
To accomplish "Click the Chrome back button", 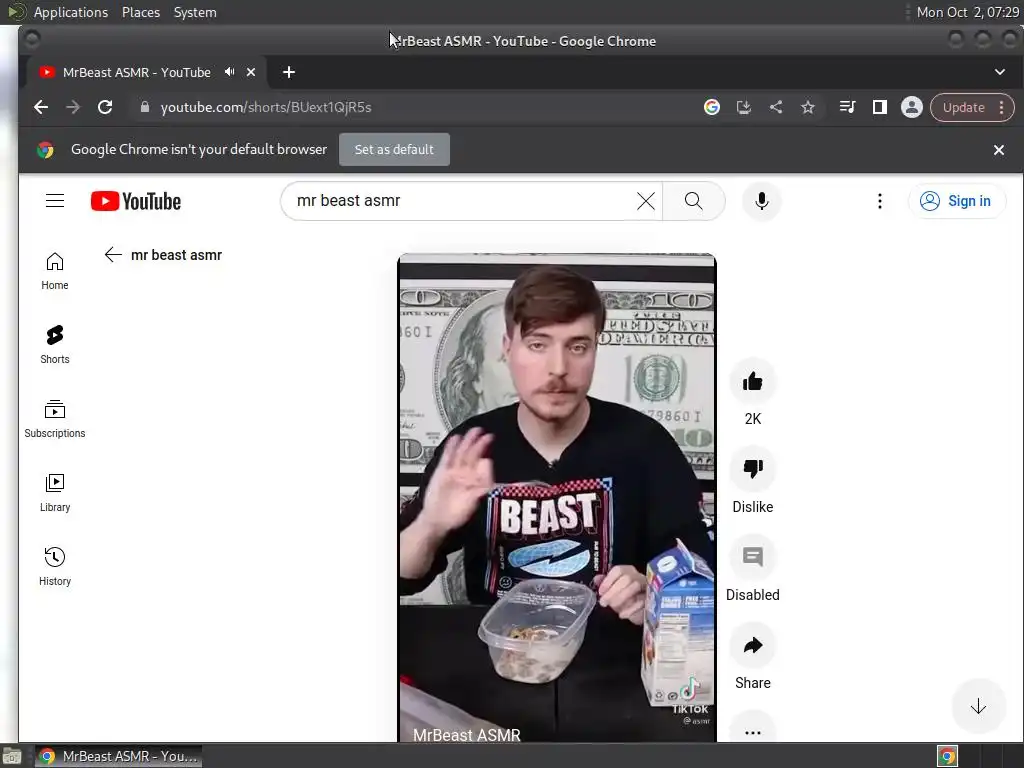I will pos(40,107).
